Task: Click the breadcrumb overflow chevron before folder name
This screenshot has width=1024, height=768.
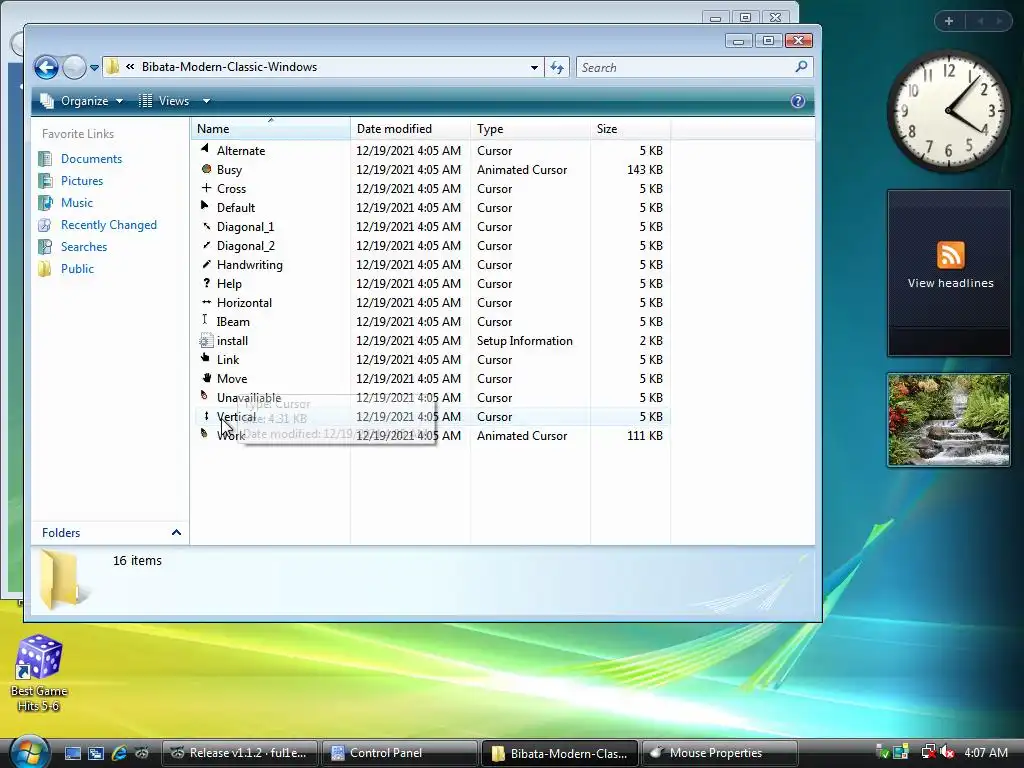Action: tap(131, 67)
